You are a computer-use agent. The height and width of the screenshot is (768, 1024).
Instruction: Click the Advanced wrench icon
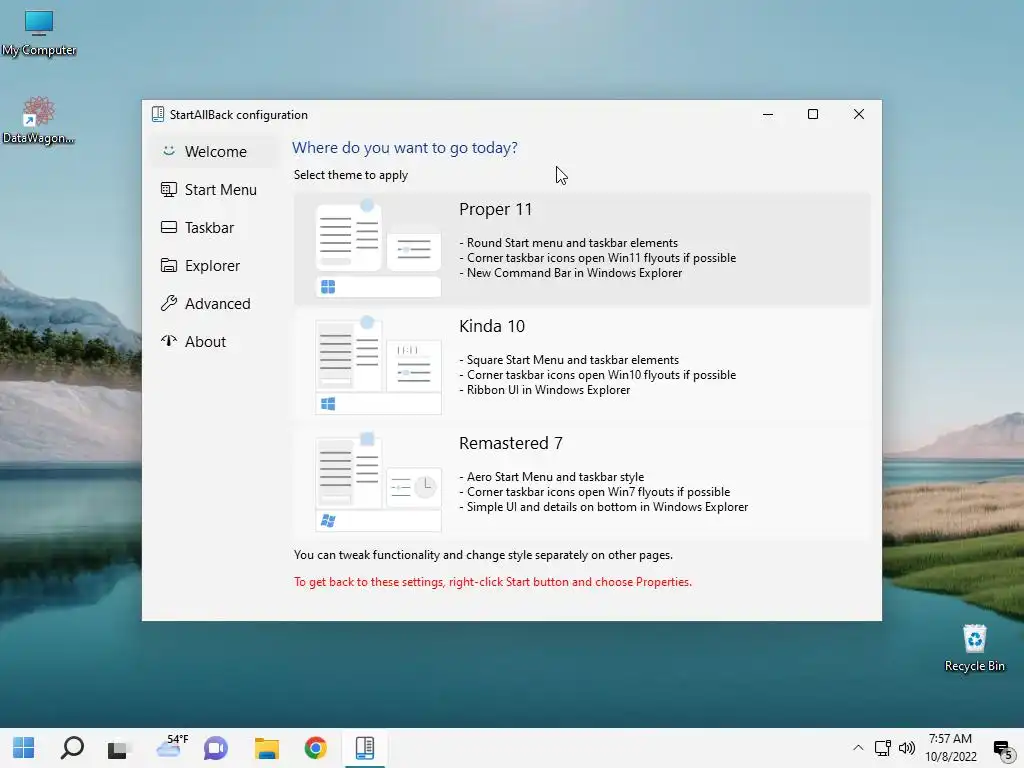click(x=168, y=303)
